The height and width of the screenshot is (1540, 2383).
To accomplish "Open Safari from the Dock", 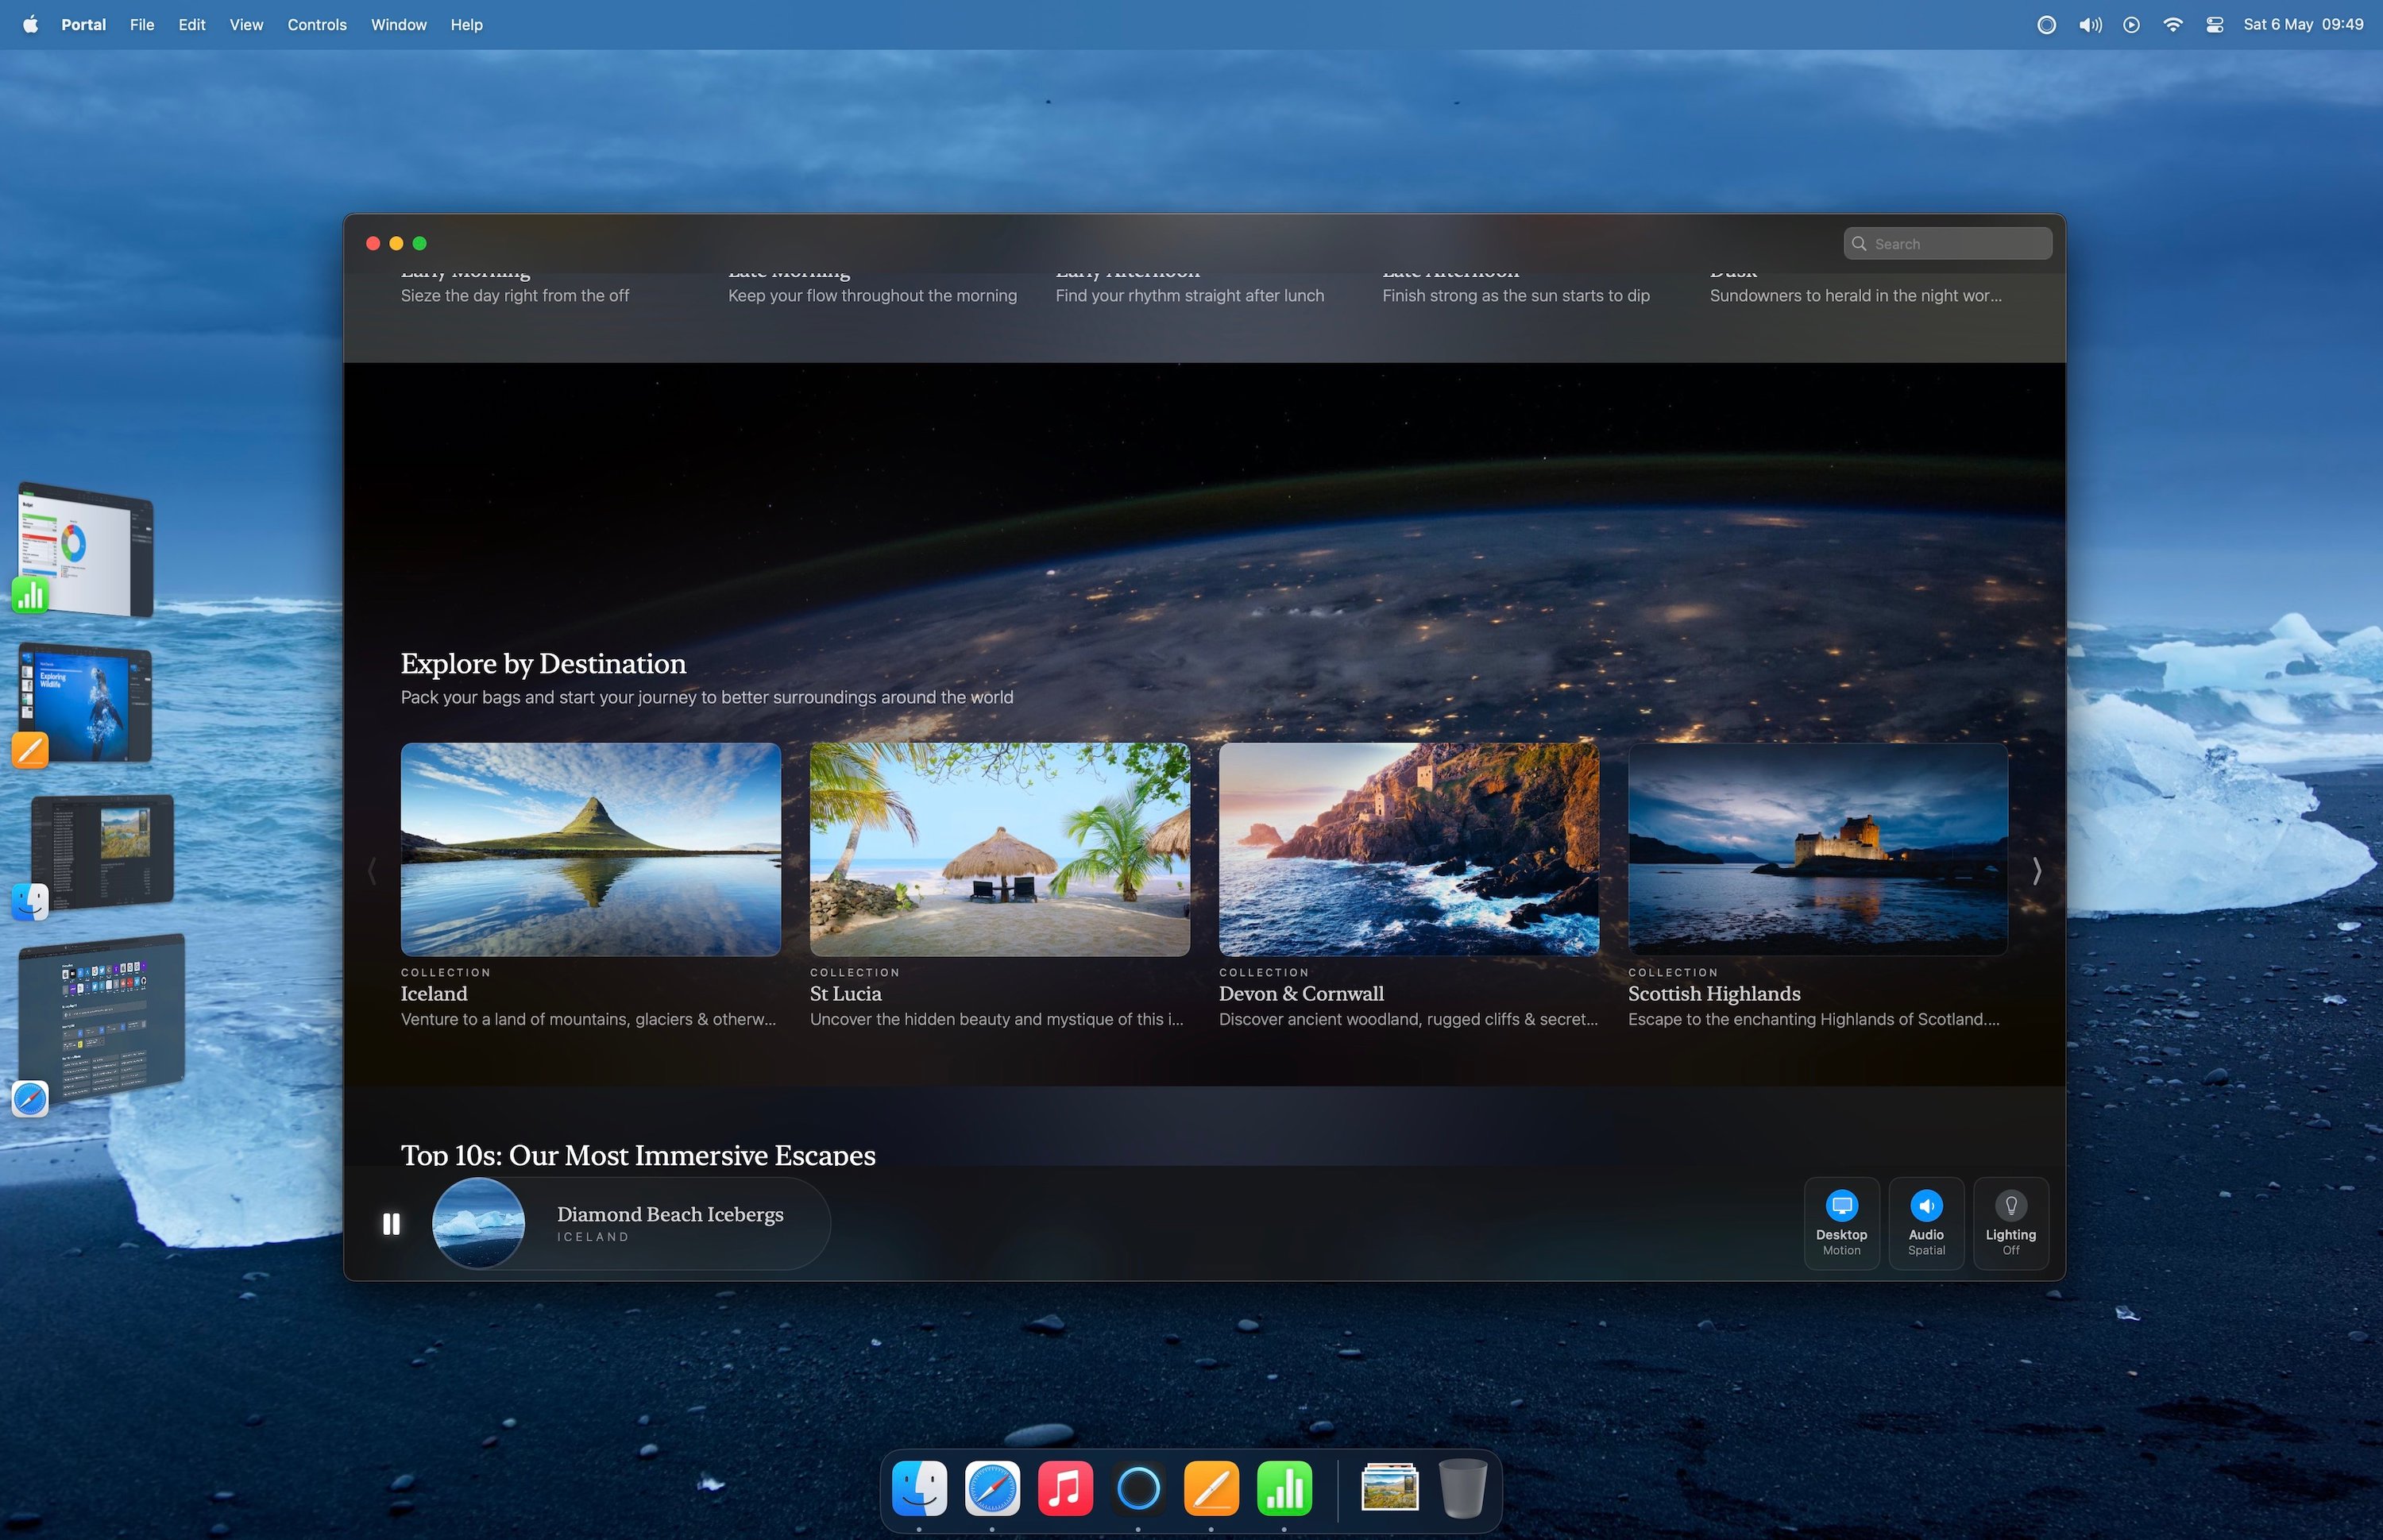I will pyautogui.click(x=992, y=1487).
